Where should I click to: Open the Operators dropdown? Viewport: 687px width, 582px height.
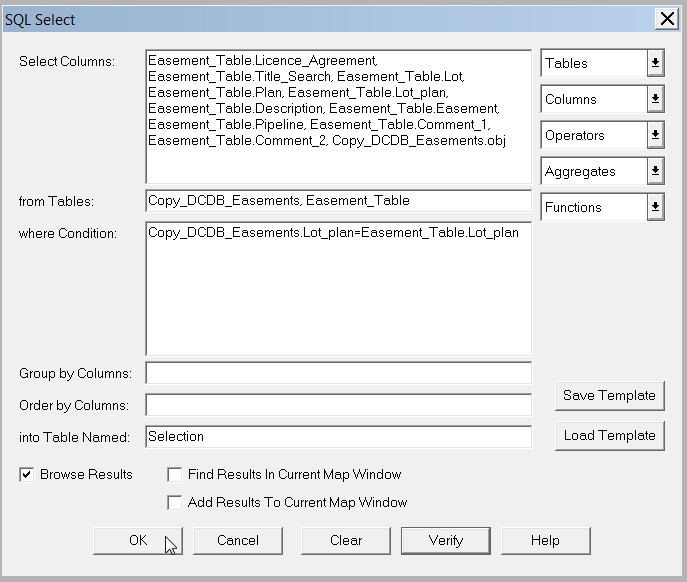click(654, 135)
